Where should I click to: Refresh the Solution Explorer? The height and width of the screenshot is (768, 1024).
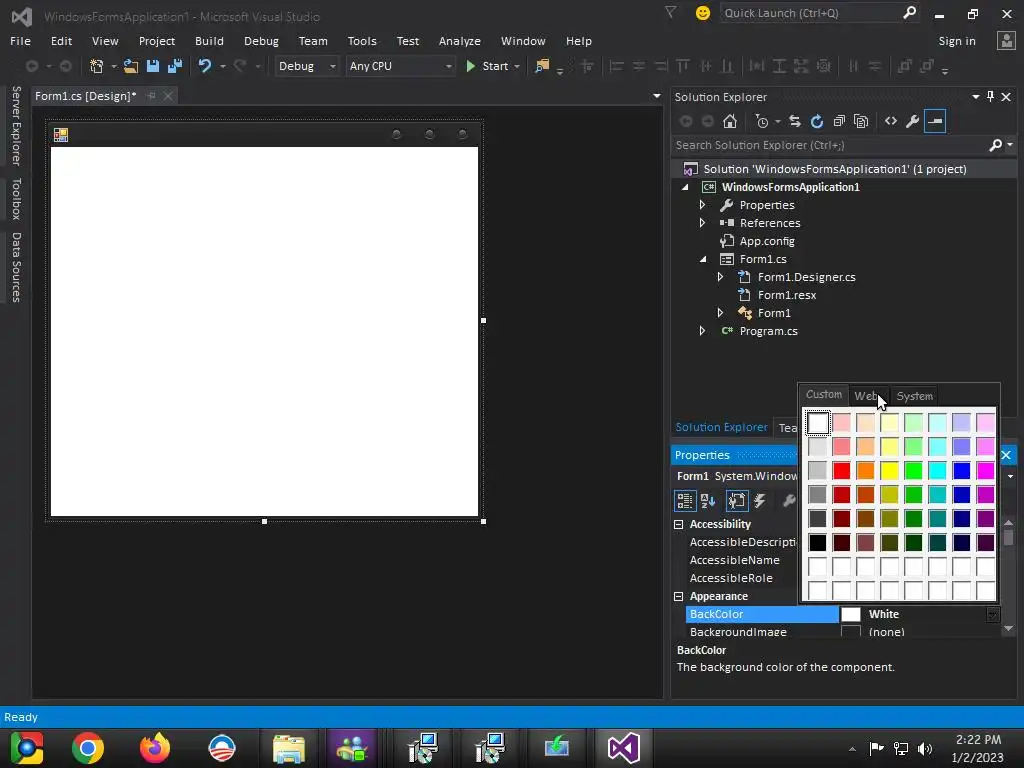pos(817,121)
